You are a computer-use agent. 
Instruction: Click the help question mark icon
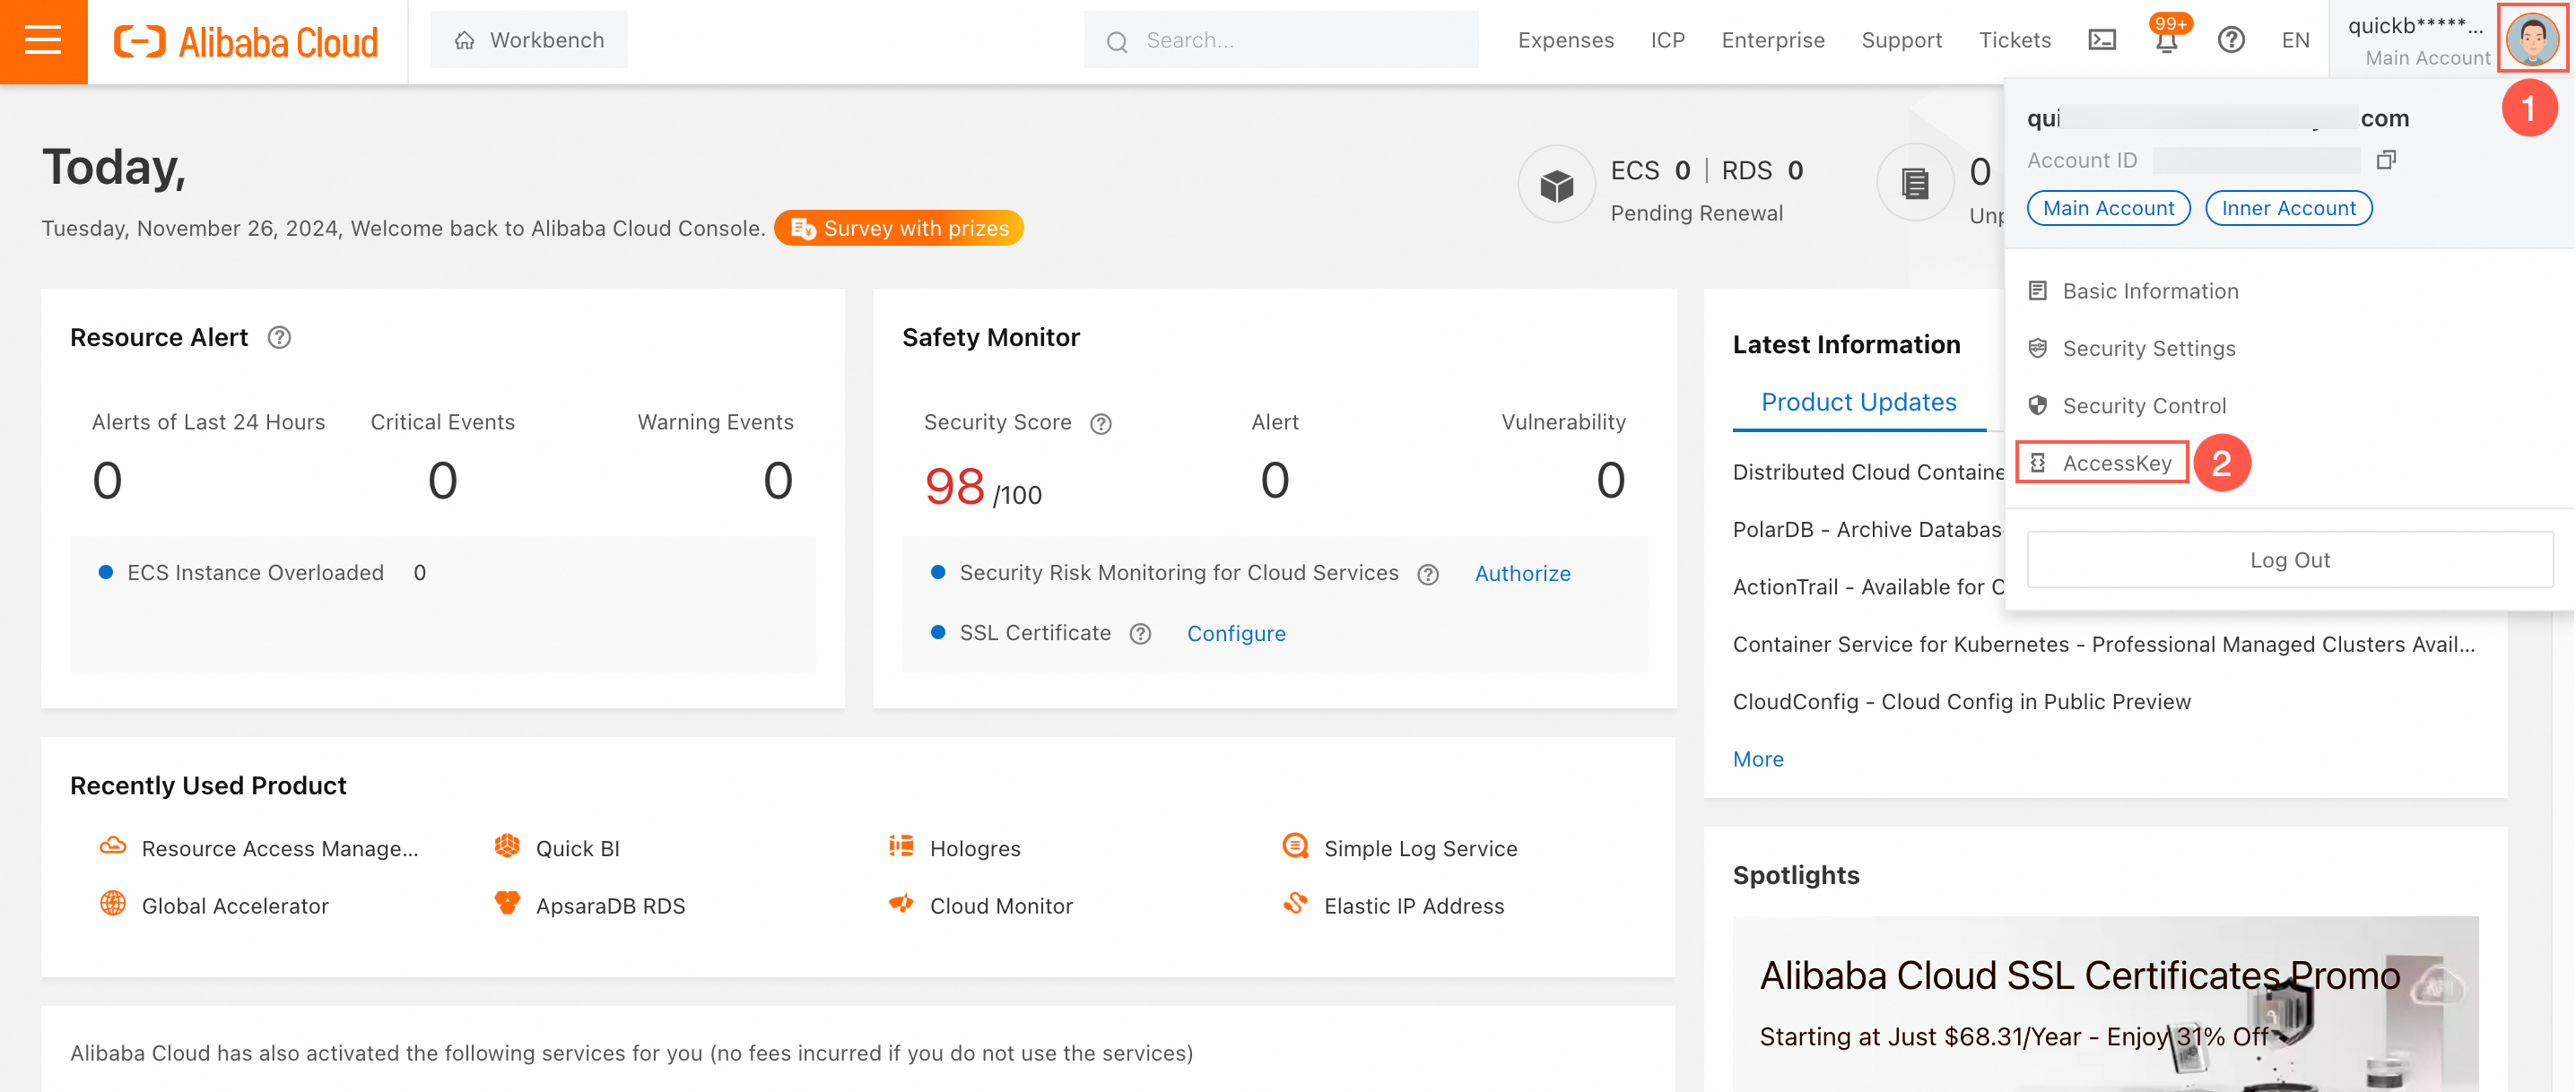pyautogui.click(x=2231, y=40)
